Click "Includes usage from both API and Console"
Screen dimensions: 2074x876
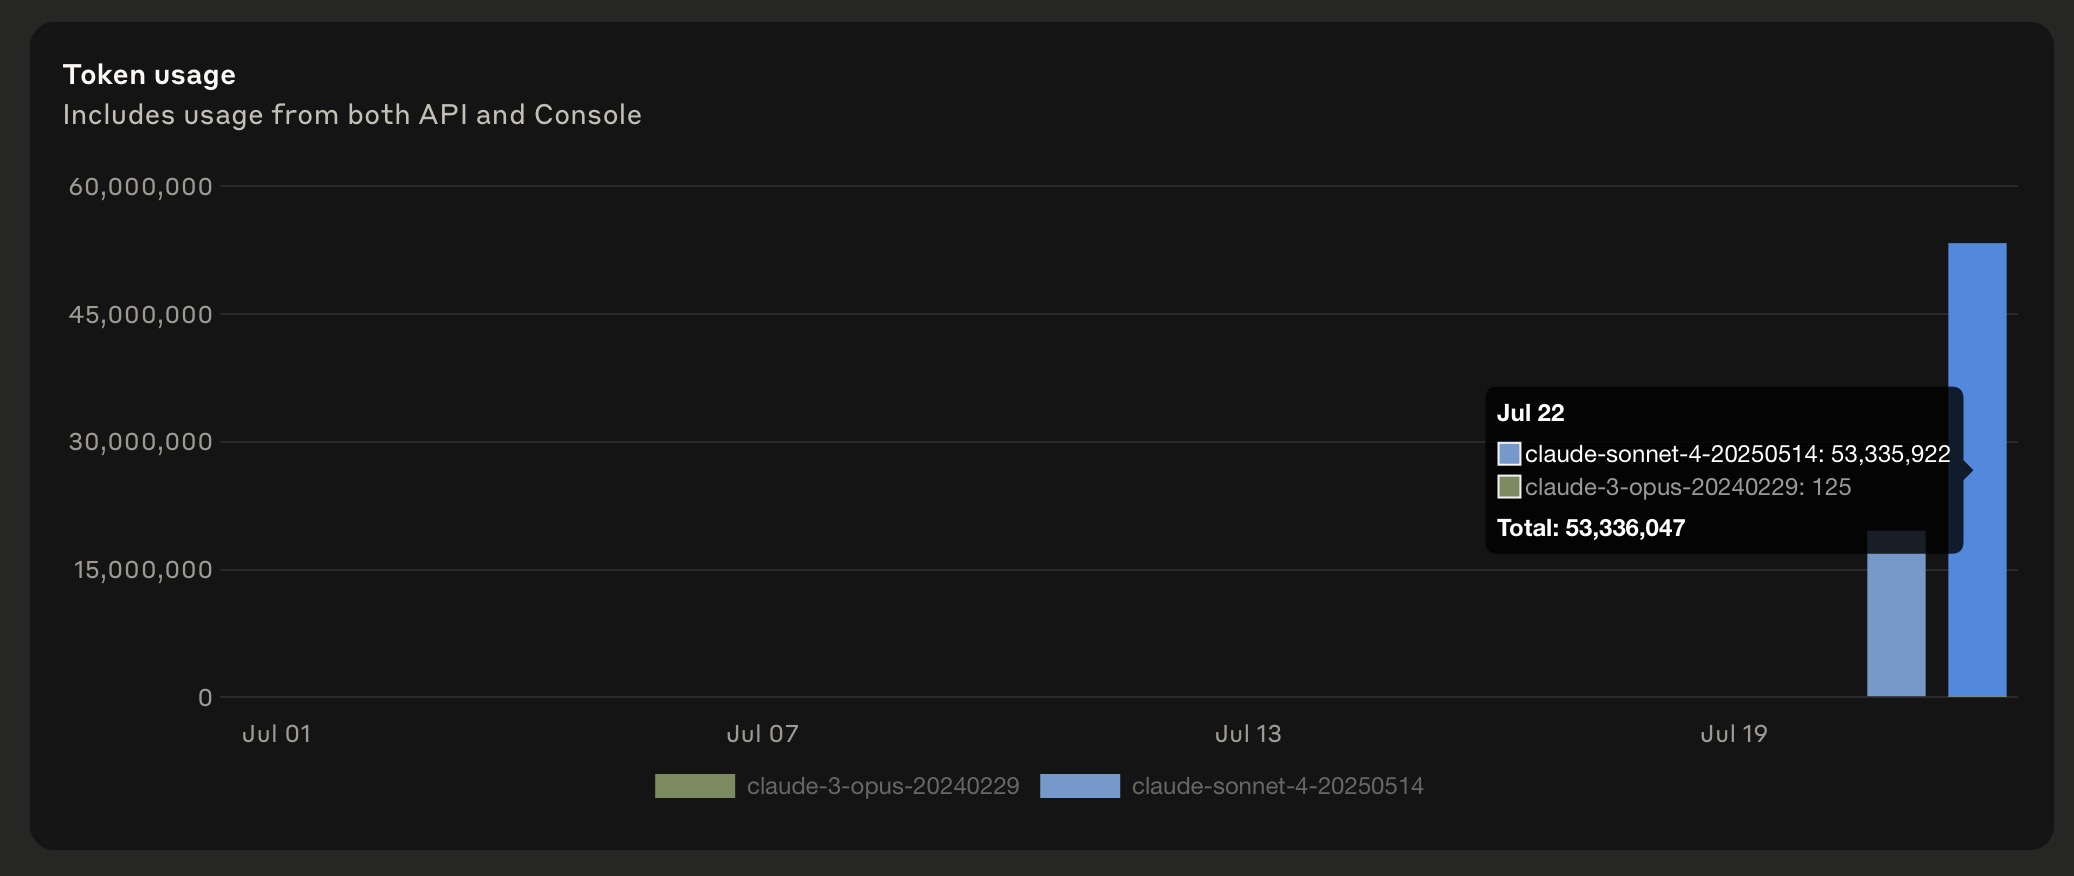tap(352, 115)
